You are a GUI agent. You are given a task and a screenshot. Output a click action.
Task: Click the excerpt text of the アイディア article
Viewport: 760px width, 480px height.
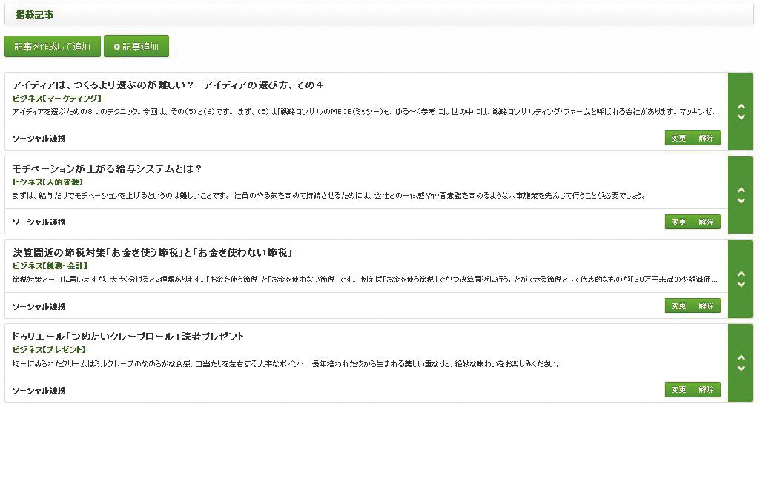point(364,112)
